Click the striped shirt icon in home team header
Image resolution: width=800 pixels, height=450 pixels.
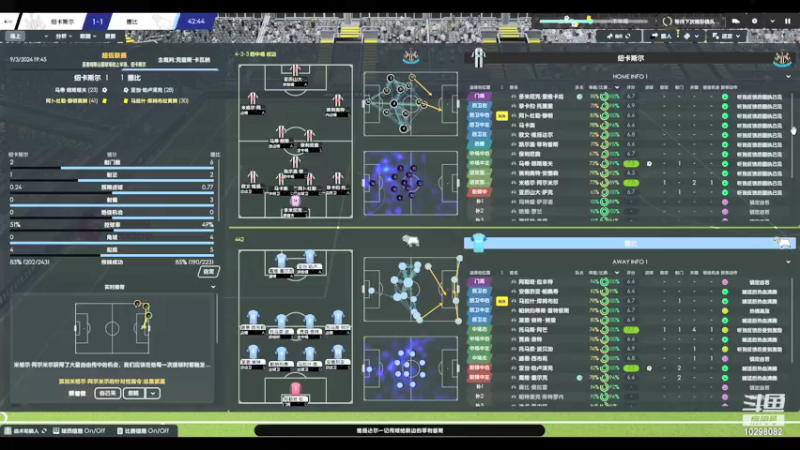click(478, 58)
